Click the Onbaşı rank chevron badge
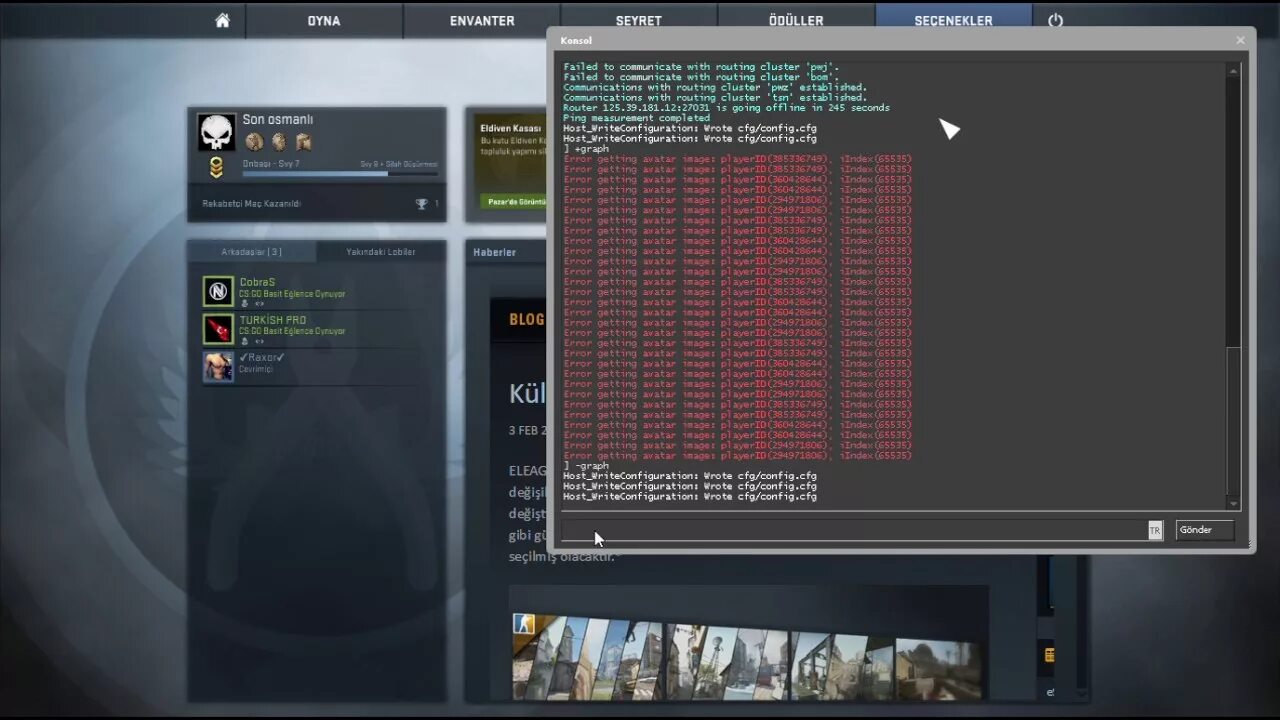Viewport: 1280px width, 720px height. pyautogui.click(x=216, y=168)
